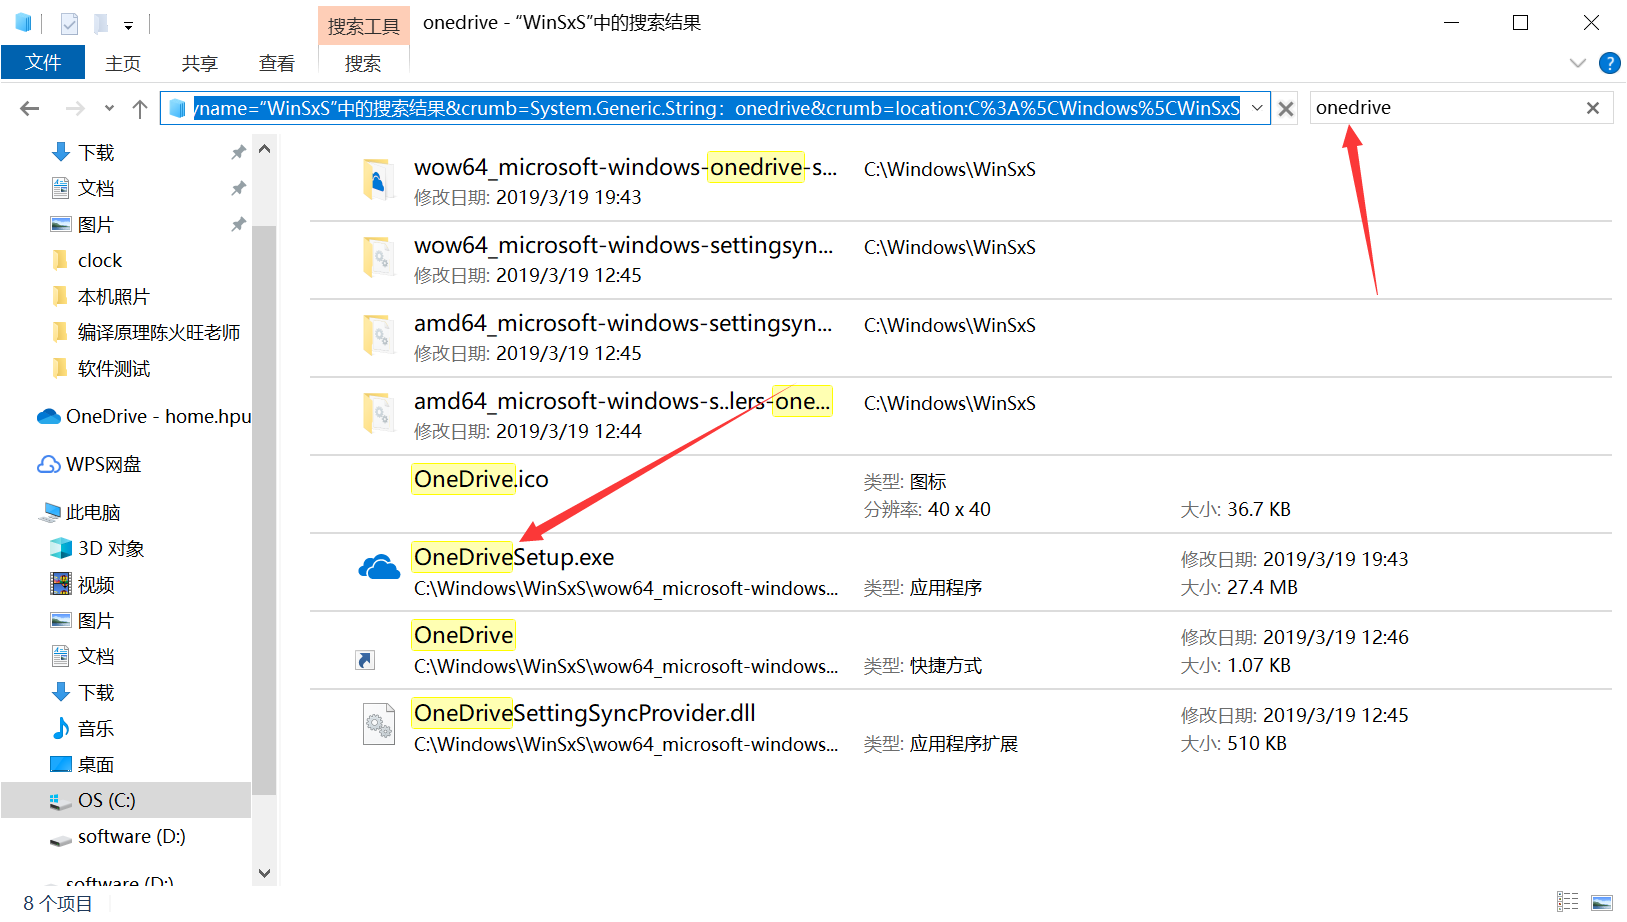Viewport: 1627px width, 922px height.
Task: Open the quick access toolbar customize dropdown
Action: [x=129, y=24]
